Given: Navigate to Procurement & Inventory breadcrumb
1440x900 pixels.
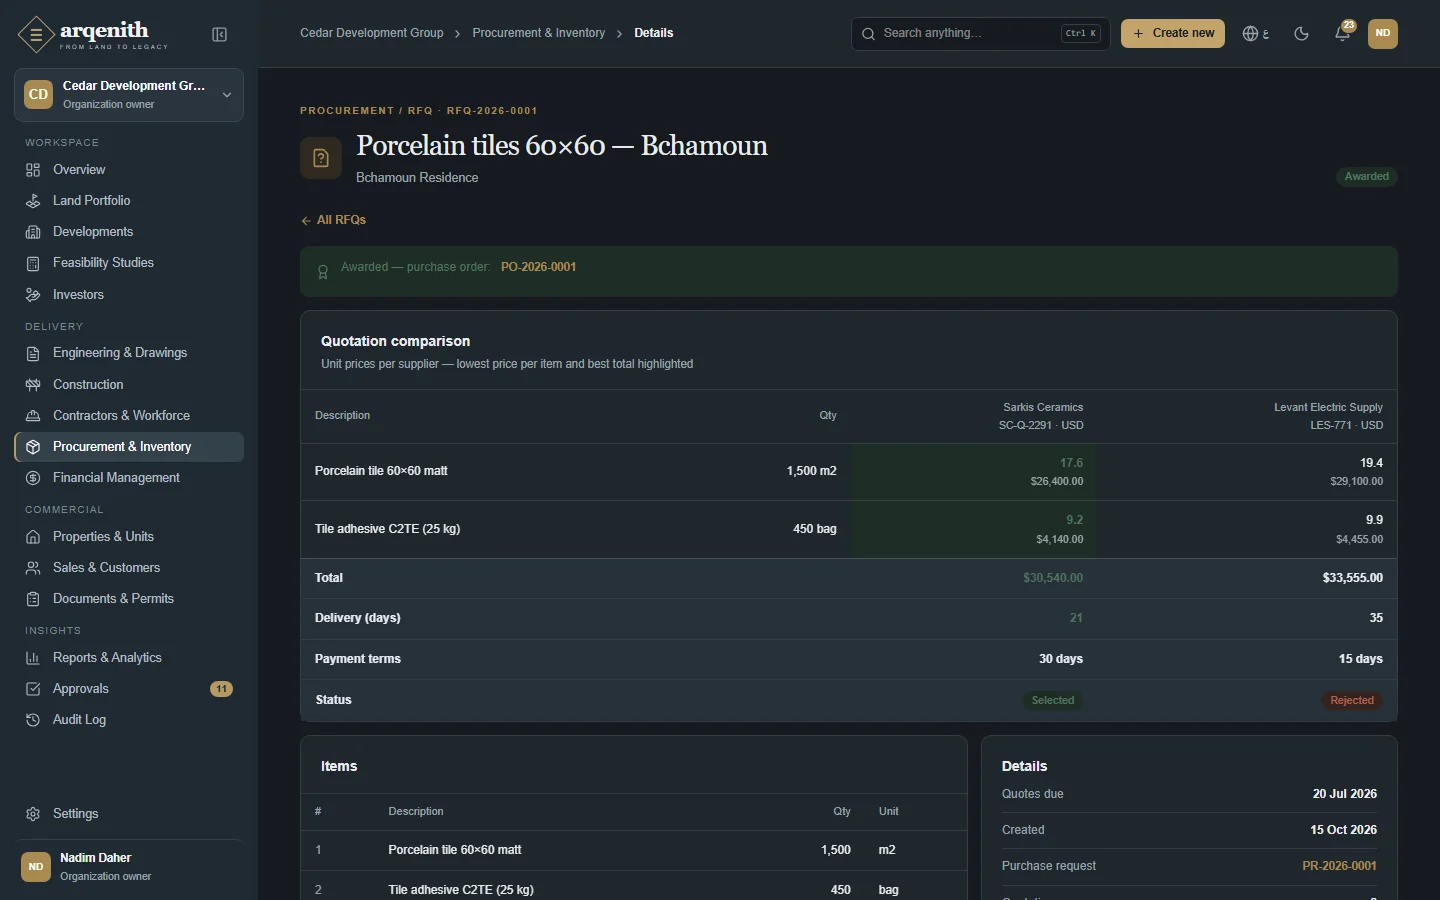Looking at the screenshot, I should (x=538, y=33).
